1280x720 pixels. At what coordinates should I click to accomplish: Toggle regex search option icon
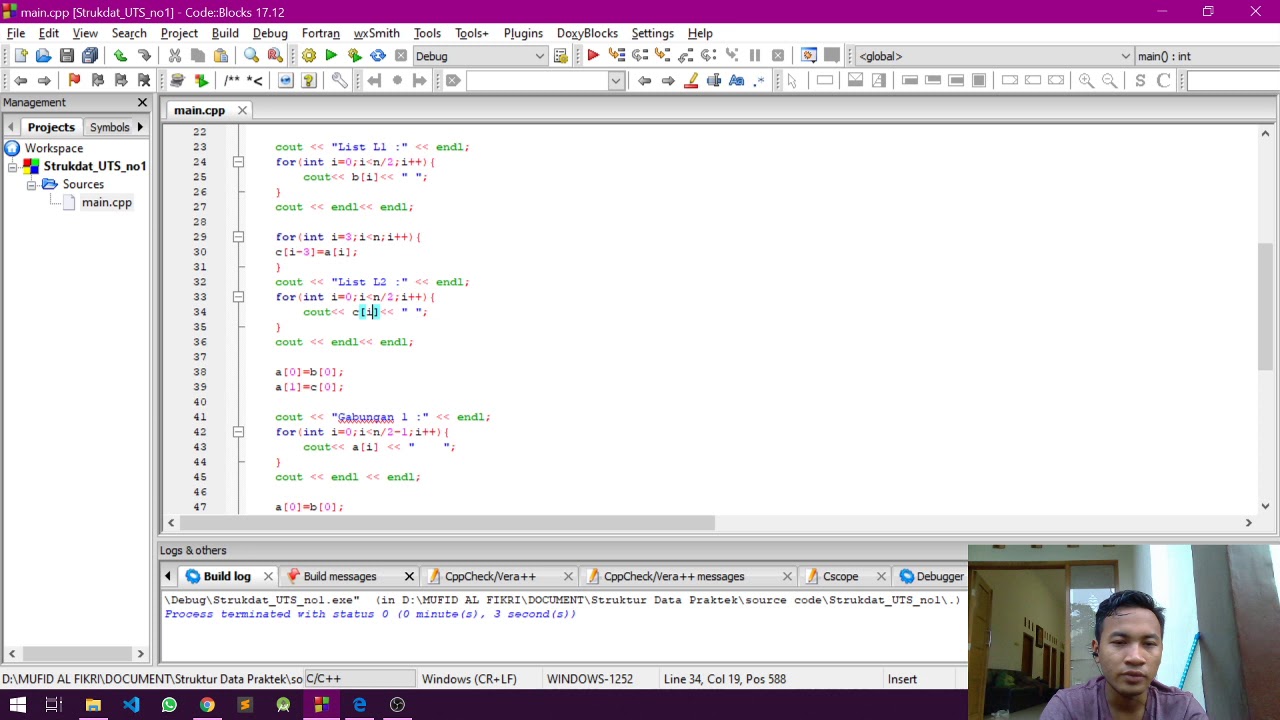click(760, 80)
